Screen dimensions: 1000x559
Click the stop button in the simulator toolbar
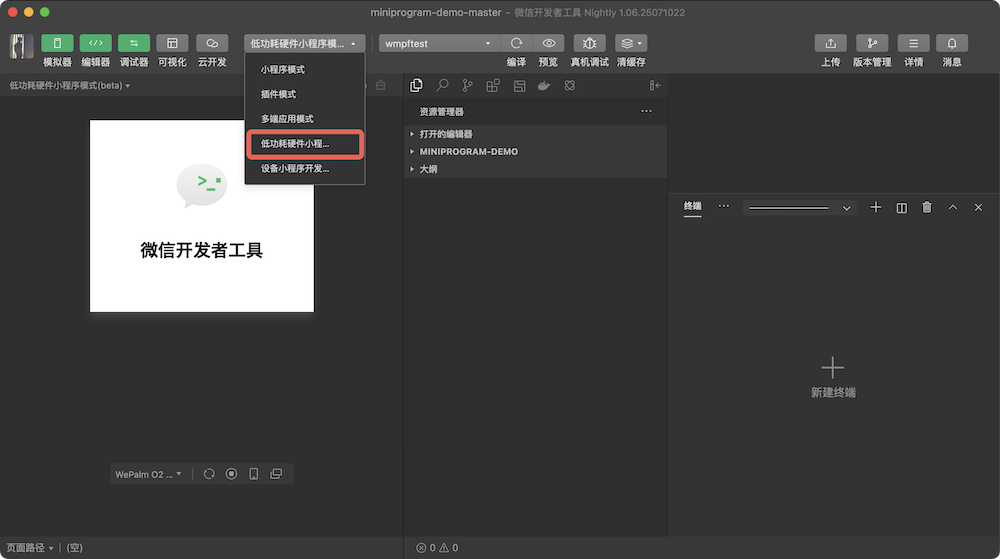pyautogui.click(x=231, y=474)
